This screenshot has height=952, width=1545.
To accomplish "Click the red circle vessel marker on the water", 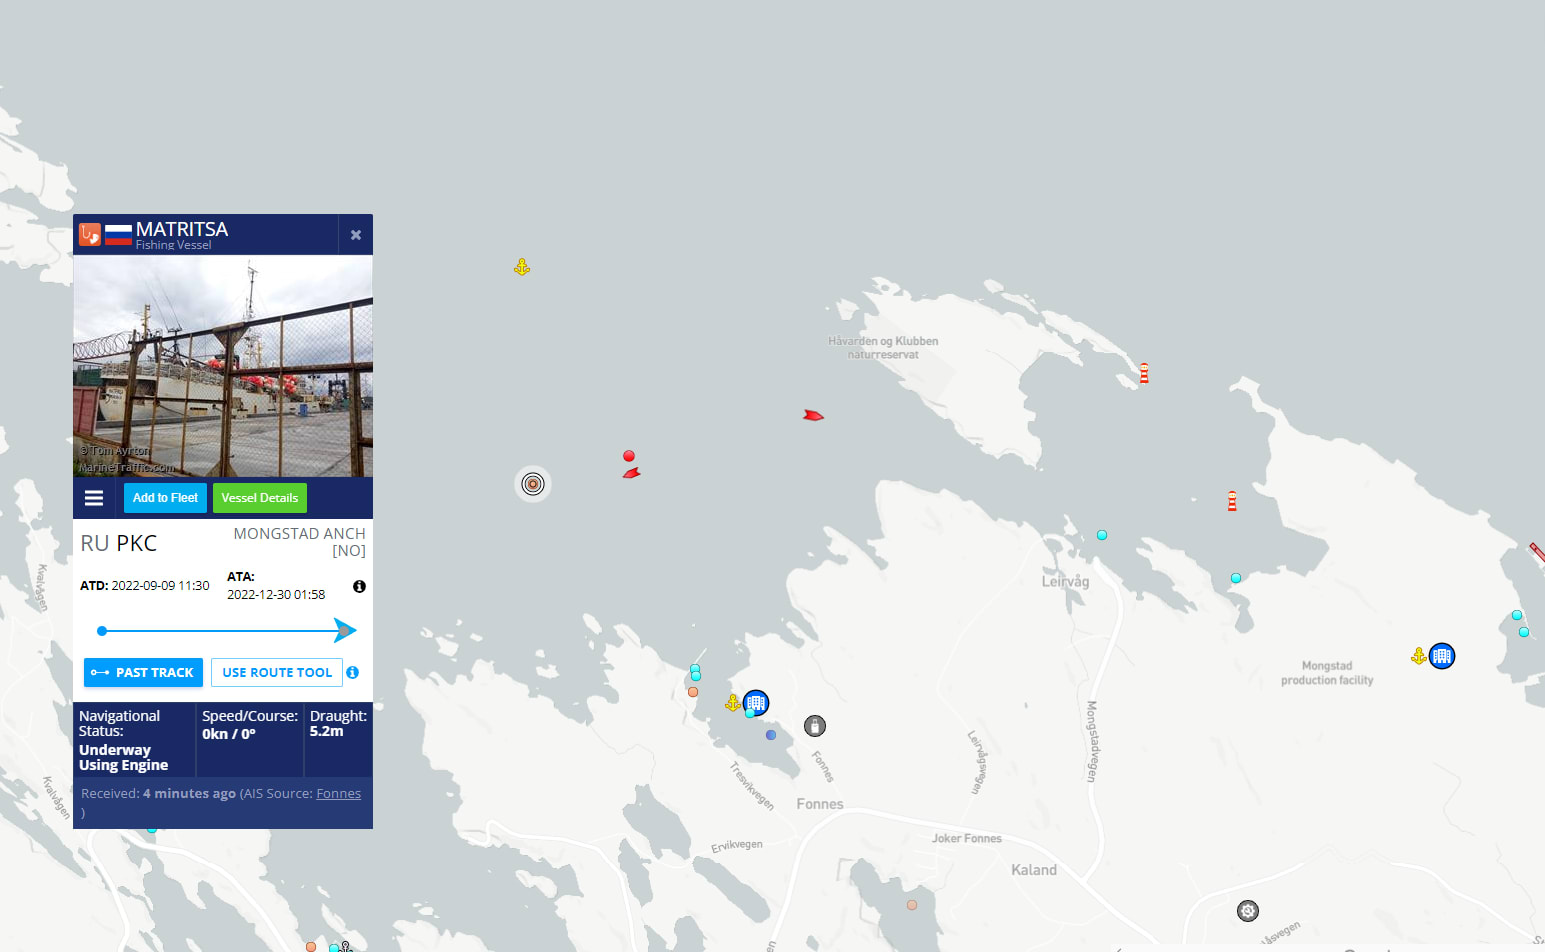I will (x=629, y=456).
